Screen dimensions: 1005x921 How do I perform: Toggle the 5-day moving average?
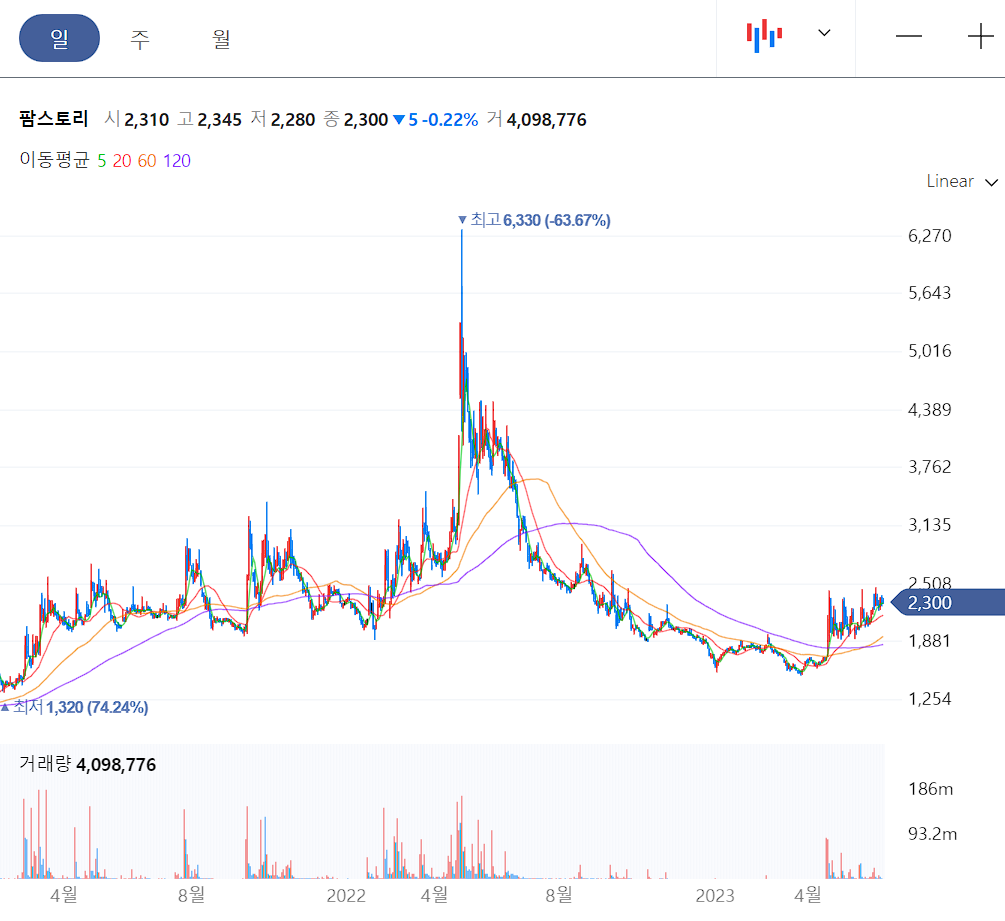pyautogui.click(x=101, y=161)
